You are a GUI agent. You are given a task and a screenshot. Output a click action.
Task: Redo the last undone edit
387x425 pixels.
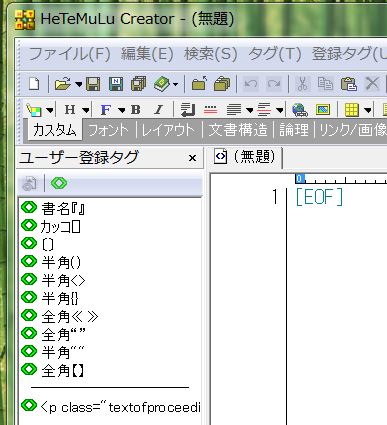[274, 84]
